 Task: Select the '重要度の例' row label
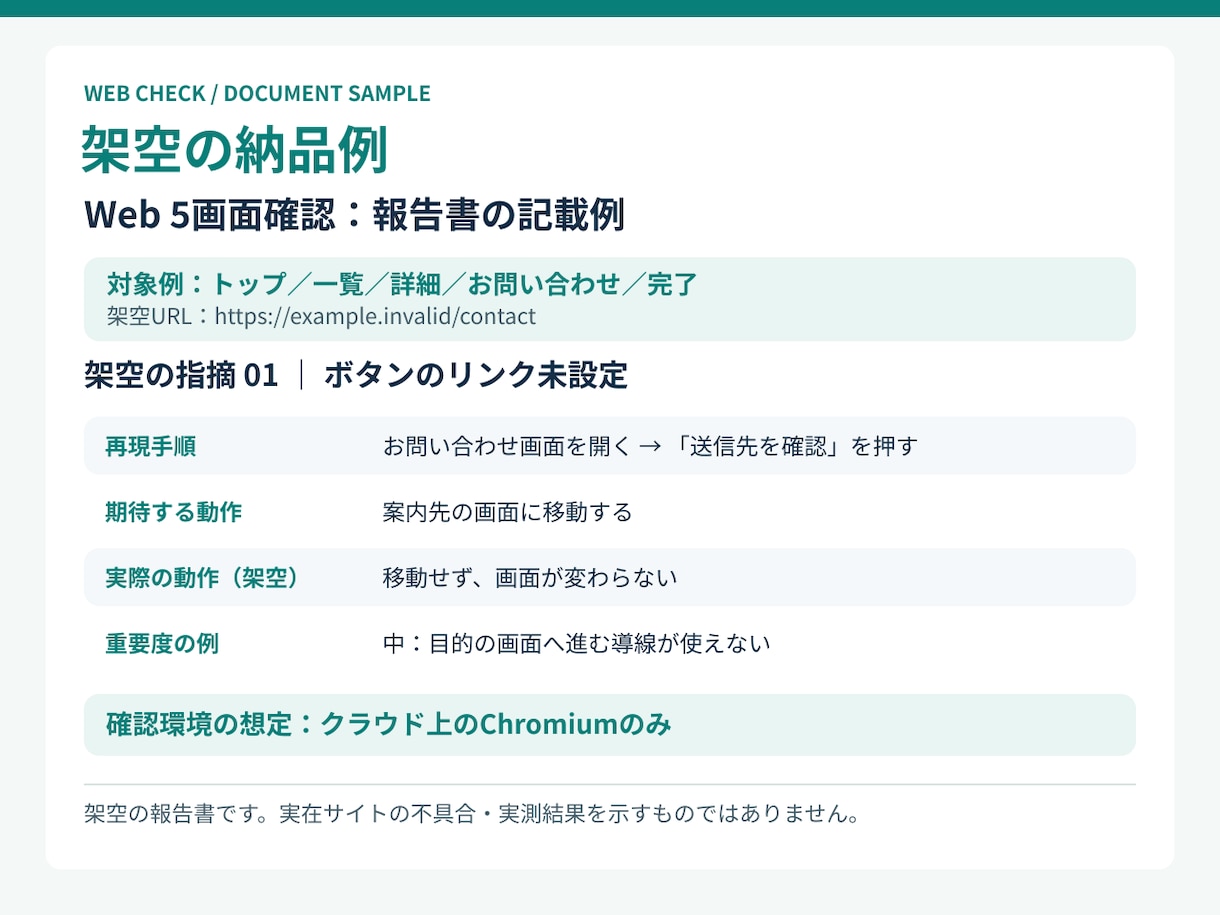[162, 644]
